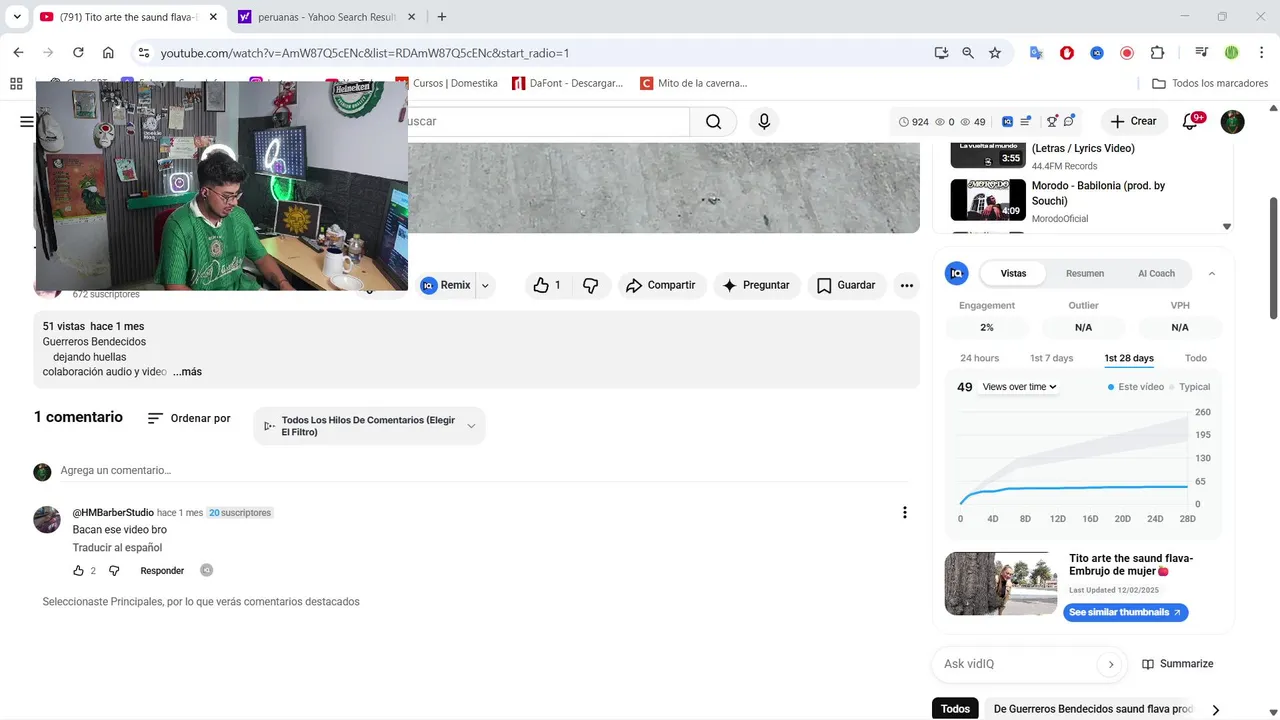Click the Crear button
This screenshot has width=1280, height=720.
point(1134,122)
